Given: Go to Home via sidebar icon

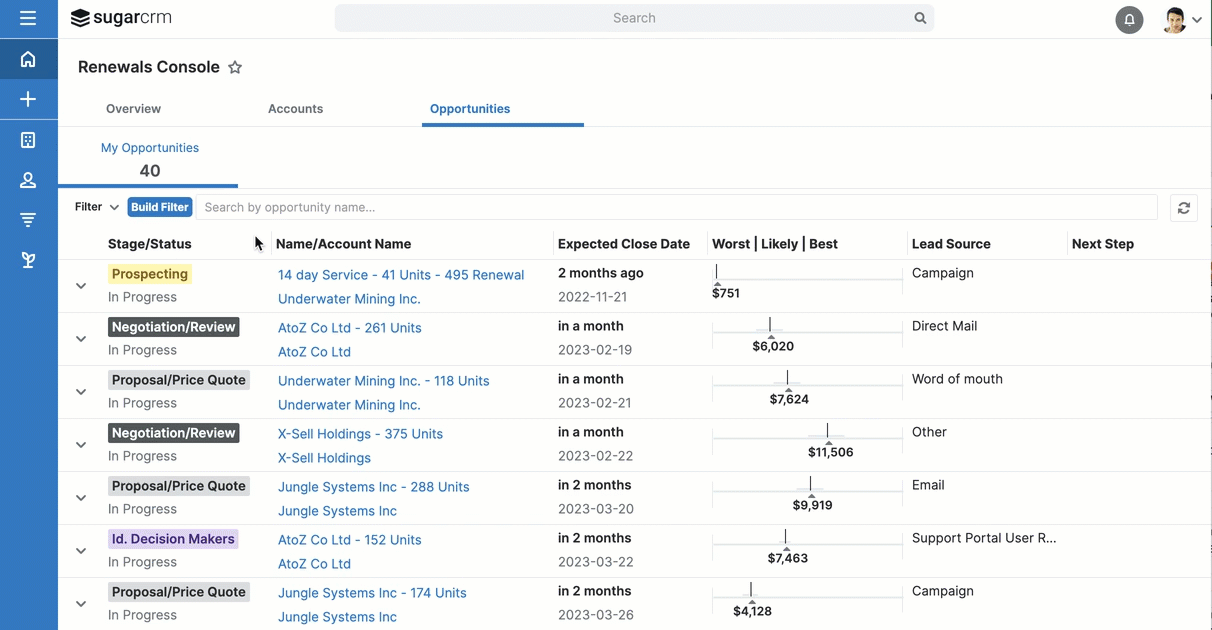Looking at the screenshot, I should [x=28, y=60].
